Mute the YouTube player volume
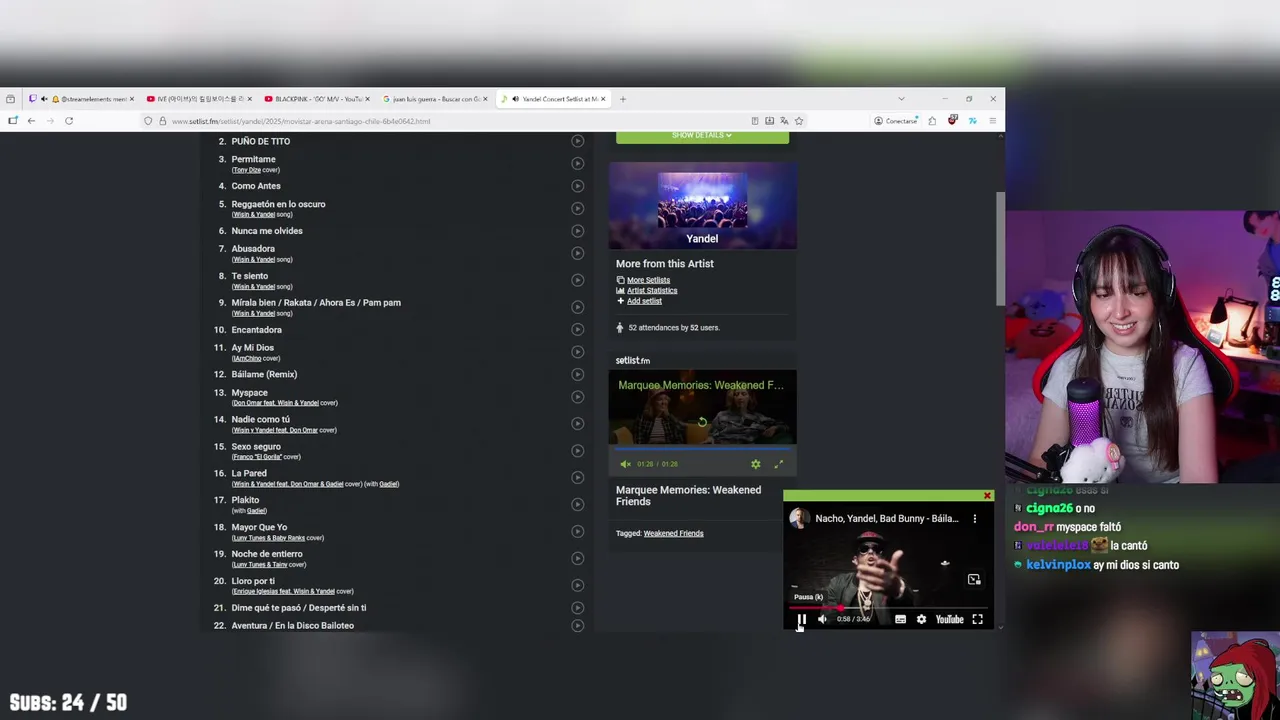The width and height of the screenshot is (1280, 720). pyautogui.click(x=822, y=619)
